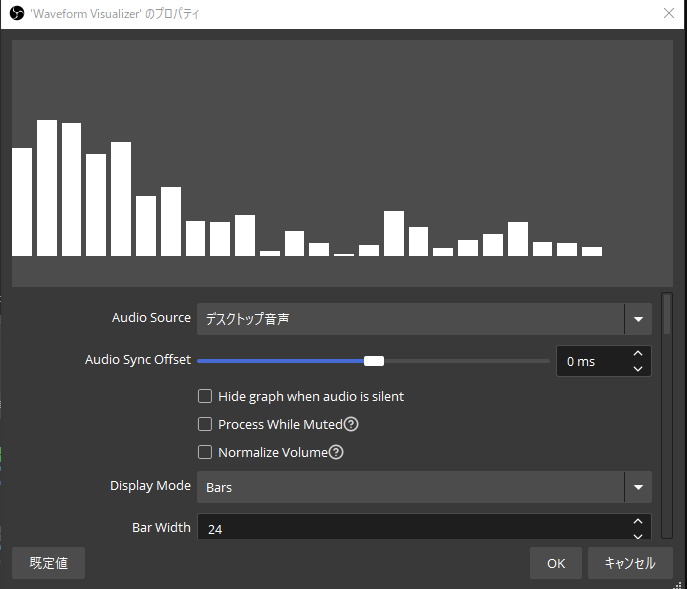The image size is (687, 589).
Task: Click the Audio Sync Offset slider handle
Action: 374,361
